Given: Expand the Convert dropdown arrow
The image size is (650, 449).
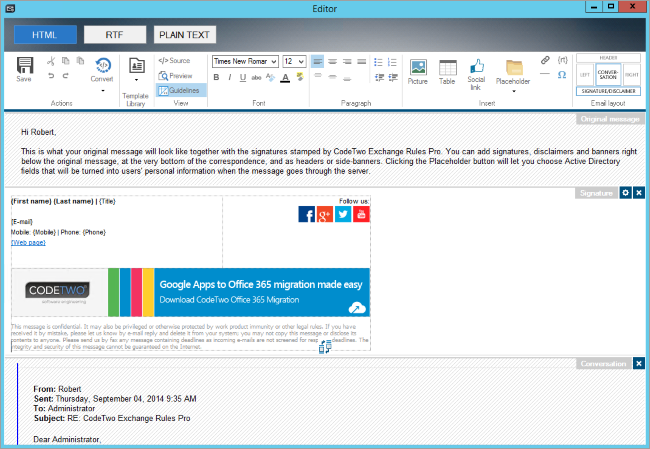Looking at the screenshot, I should 103,90.
